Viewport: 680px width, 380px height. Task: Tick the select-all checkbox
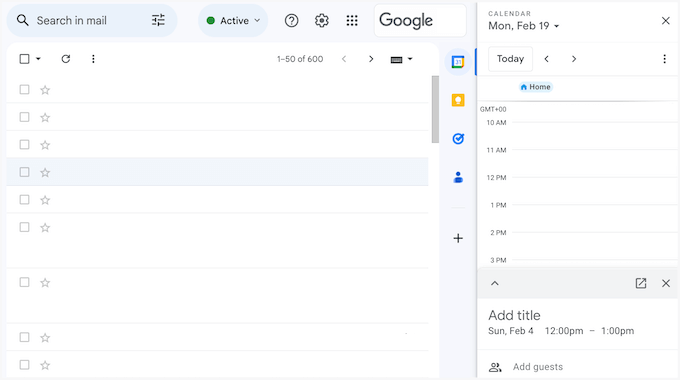pyautogui.click(x=24, y=59)
